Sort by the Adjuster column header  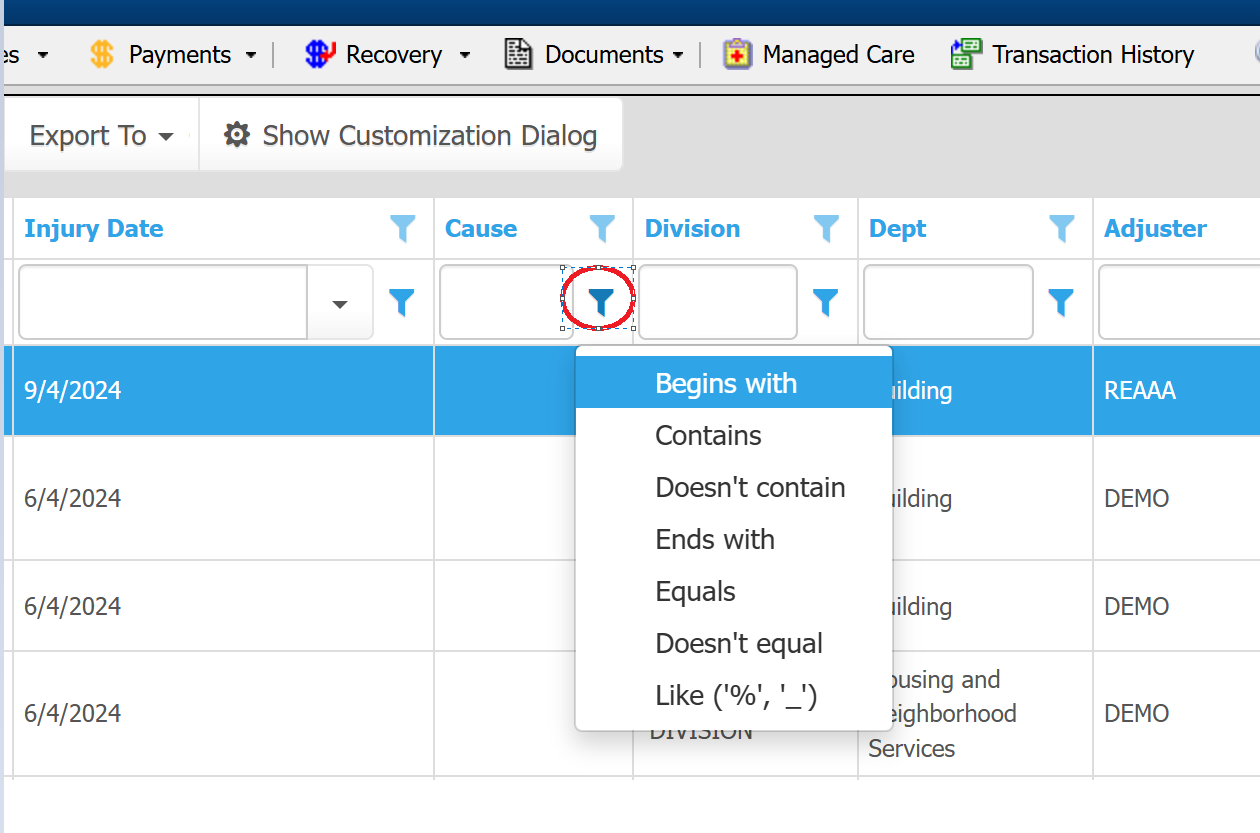(1155, 229)
